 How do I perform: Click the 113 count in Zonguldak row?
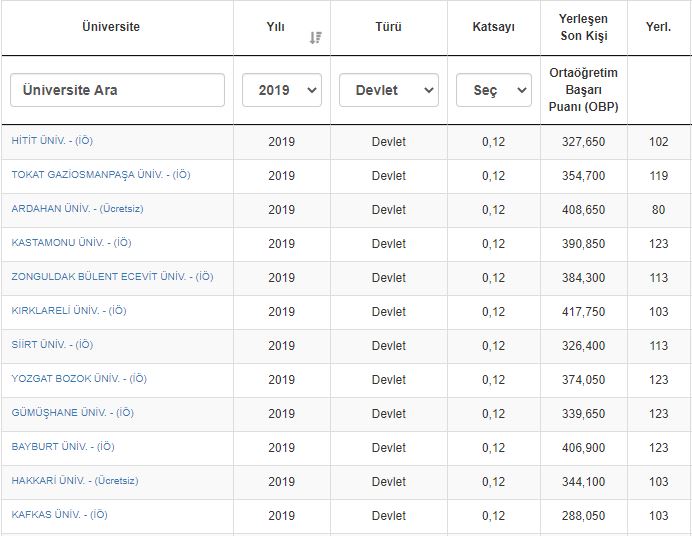[x=658, y=277]
